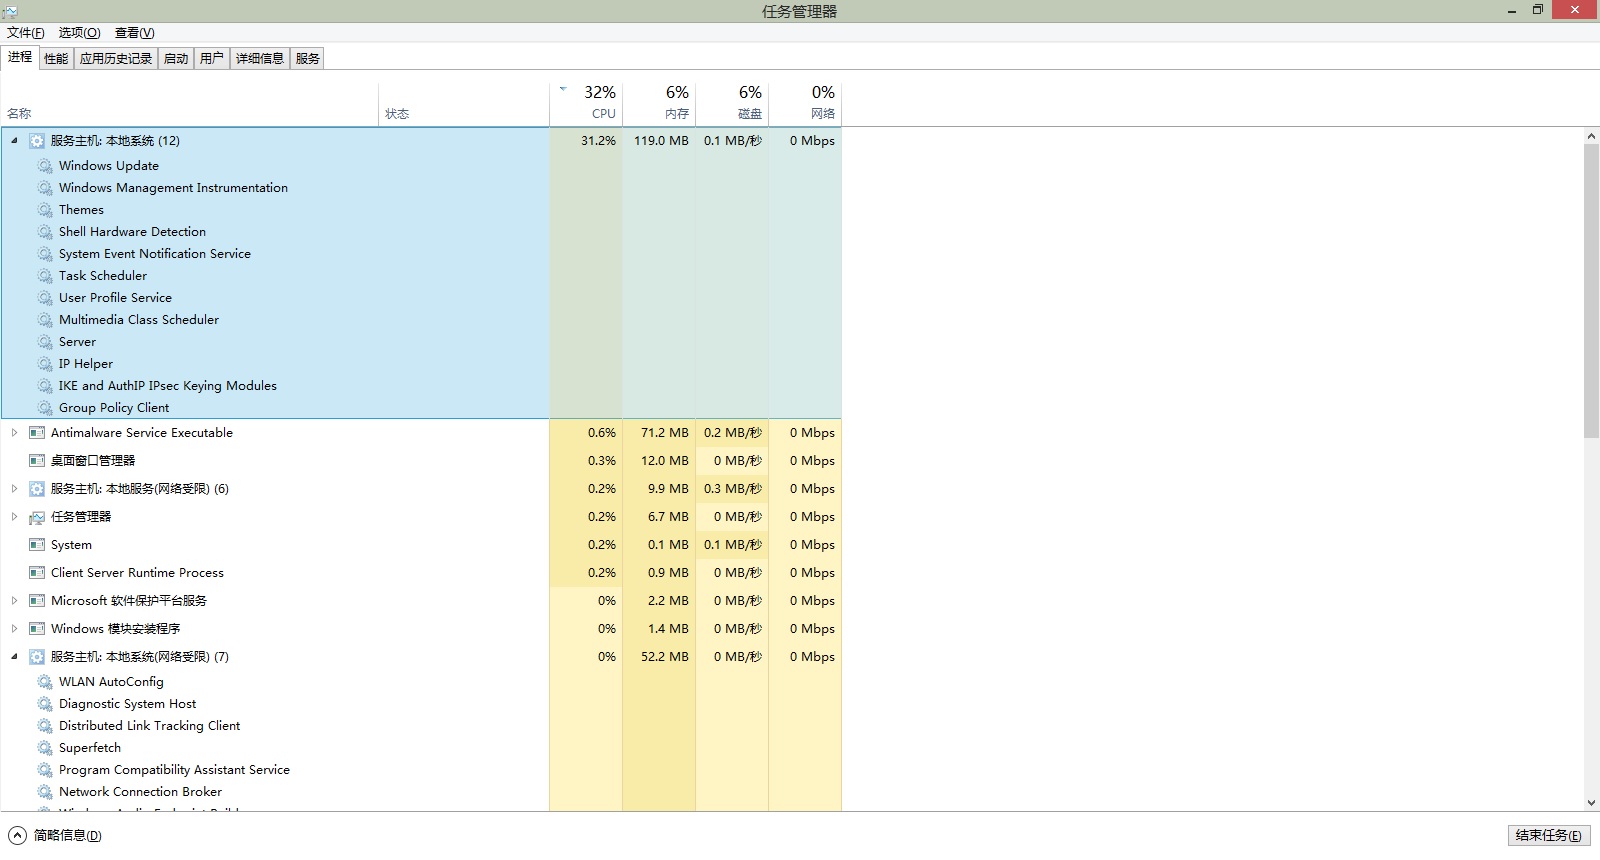Switch to the 性能 tab
The image size is (1600, 860).
[x=56, y=58]
